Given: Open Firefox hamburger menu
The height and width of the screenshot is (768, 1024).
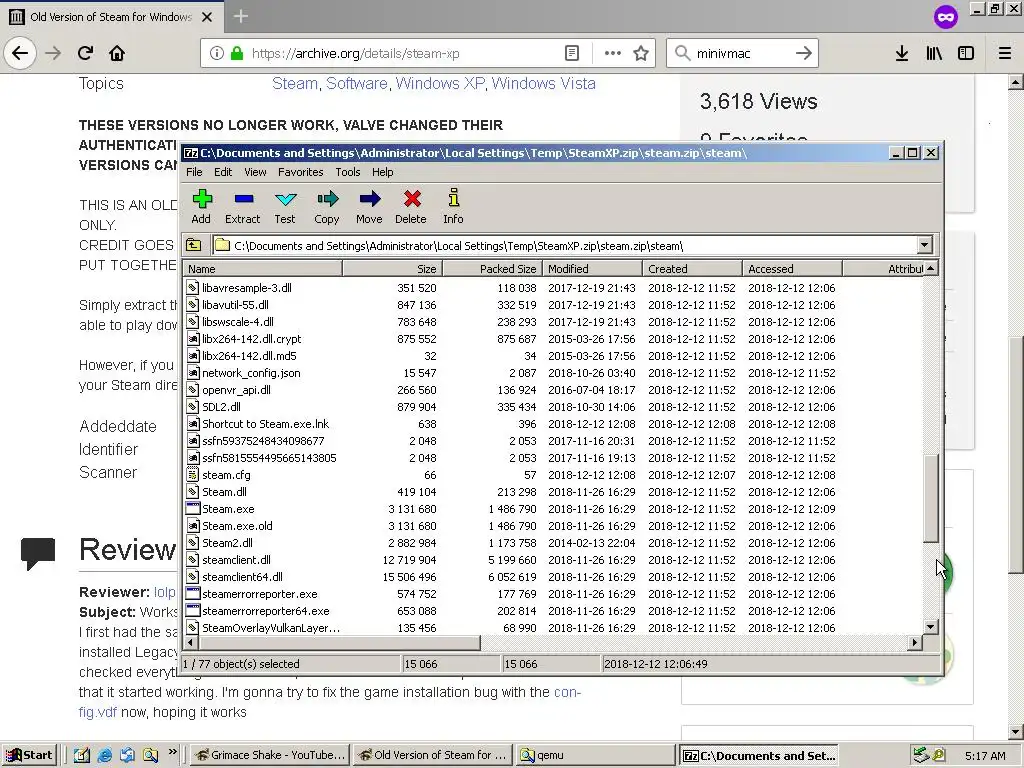Looking at the screenshot, I should point(1005,54).
